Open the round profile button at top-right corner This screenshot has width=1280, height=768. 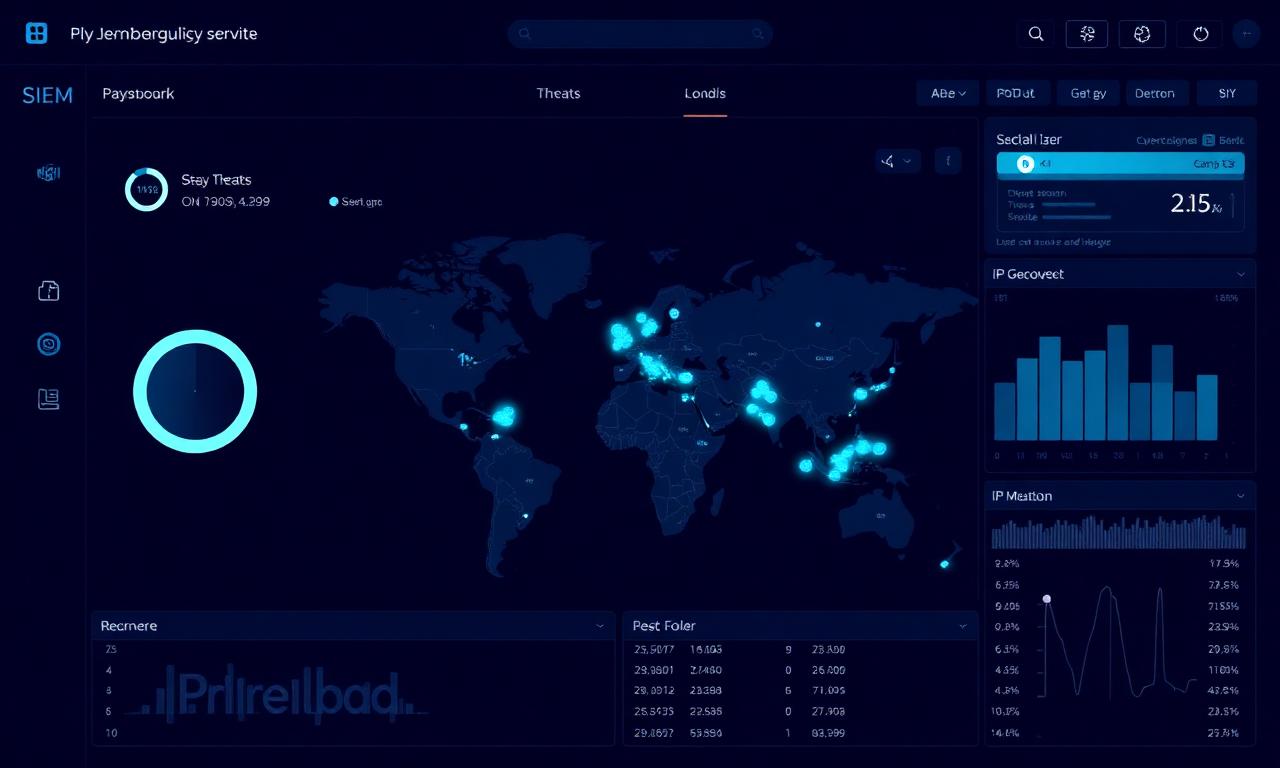1246,34
